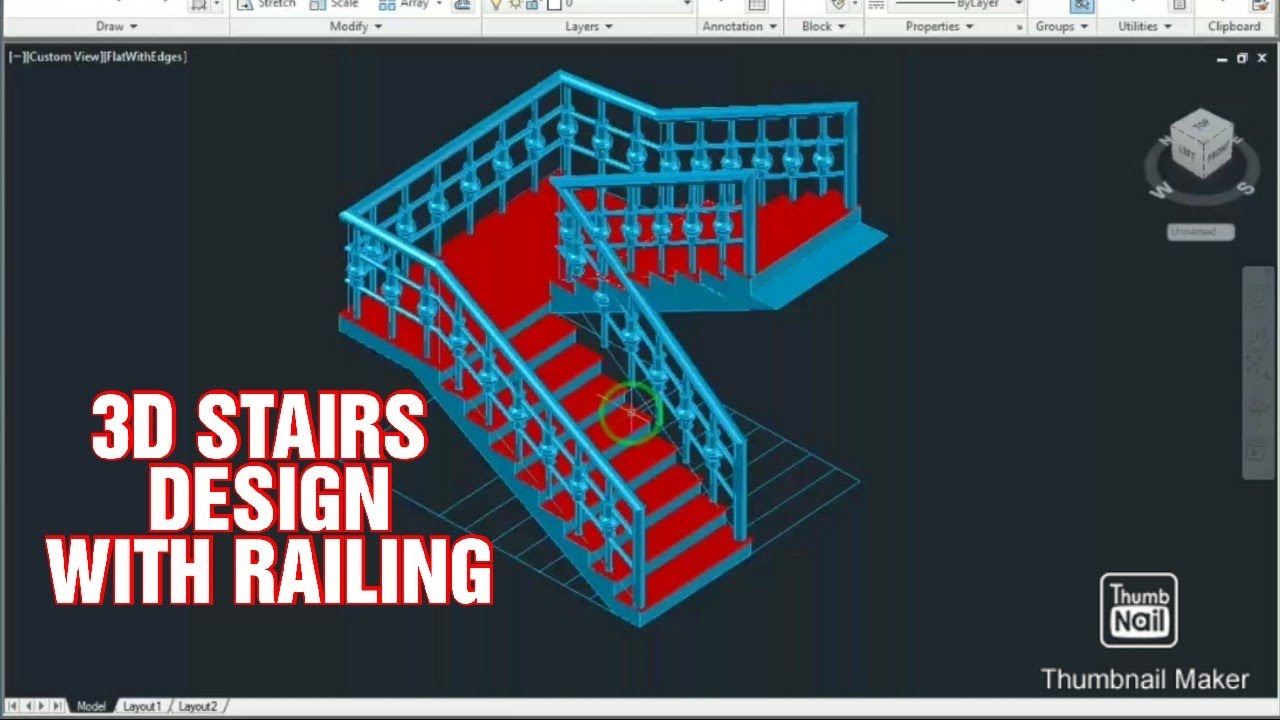Expand the Properties panel dropdown

[938, 27]
